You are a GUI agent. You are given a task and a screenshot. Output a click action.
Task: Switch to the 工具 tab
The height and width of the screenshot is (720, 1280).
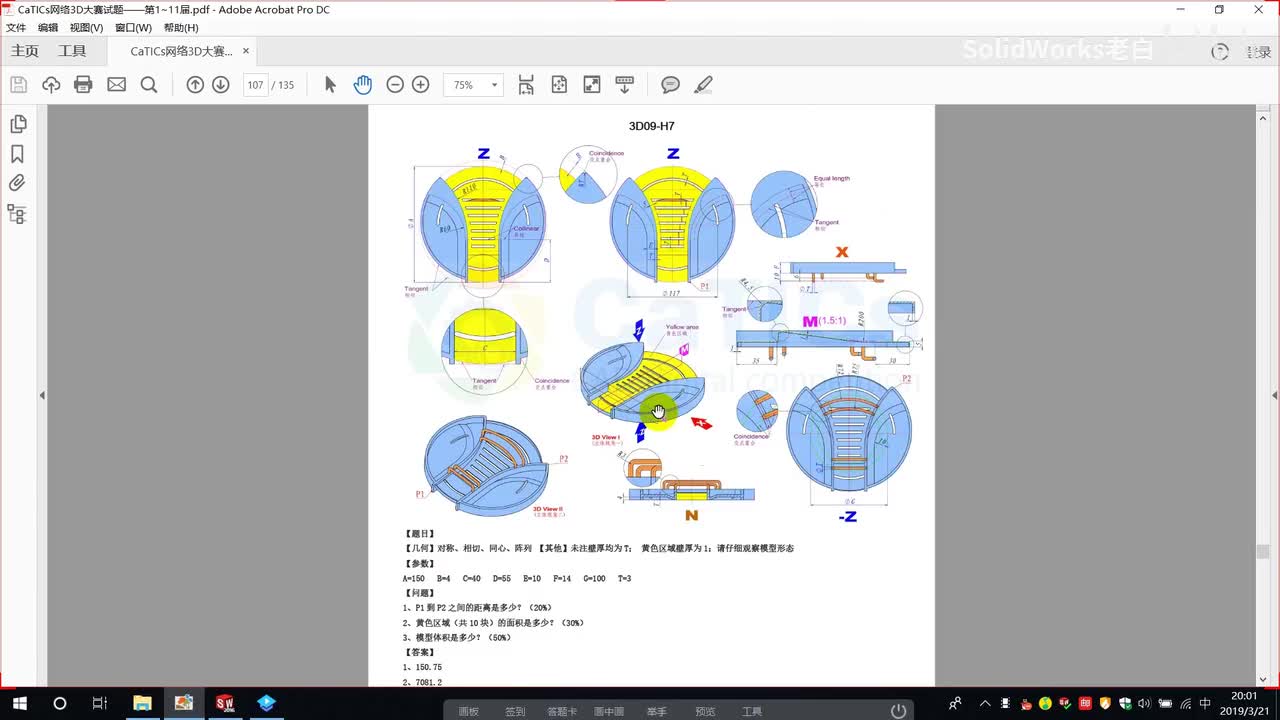pos(72,51)
